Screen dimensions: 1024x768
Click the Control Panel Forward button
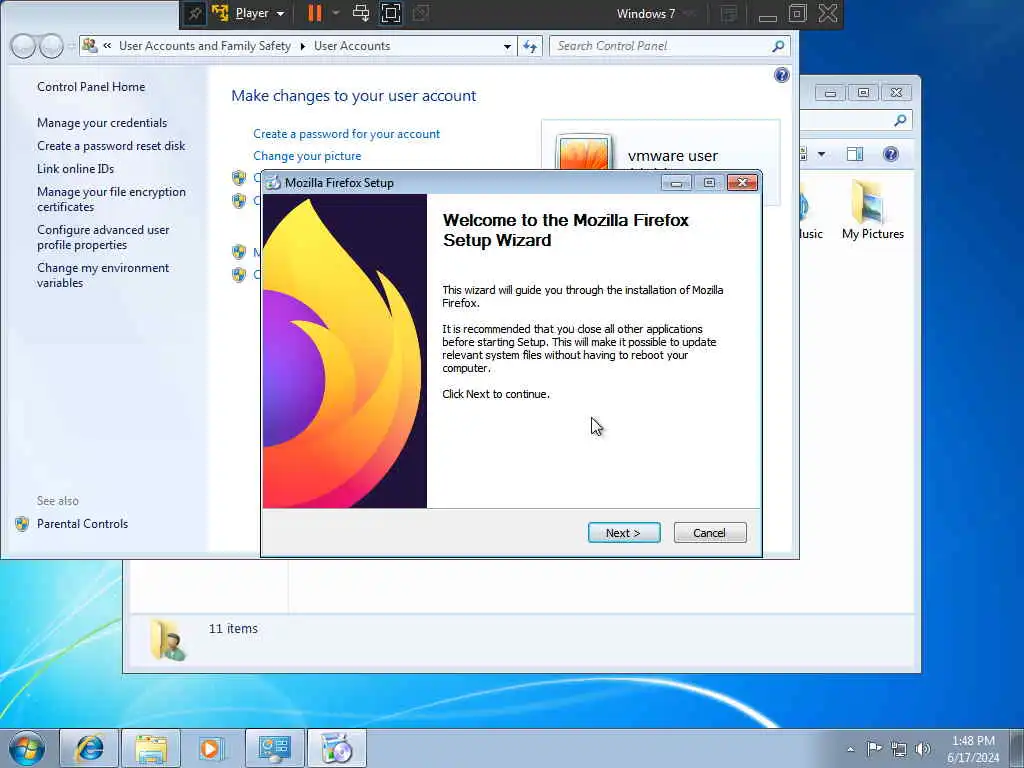(52, 46)
